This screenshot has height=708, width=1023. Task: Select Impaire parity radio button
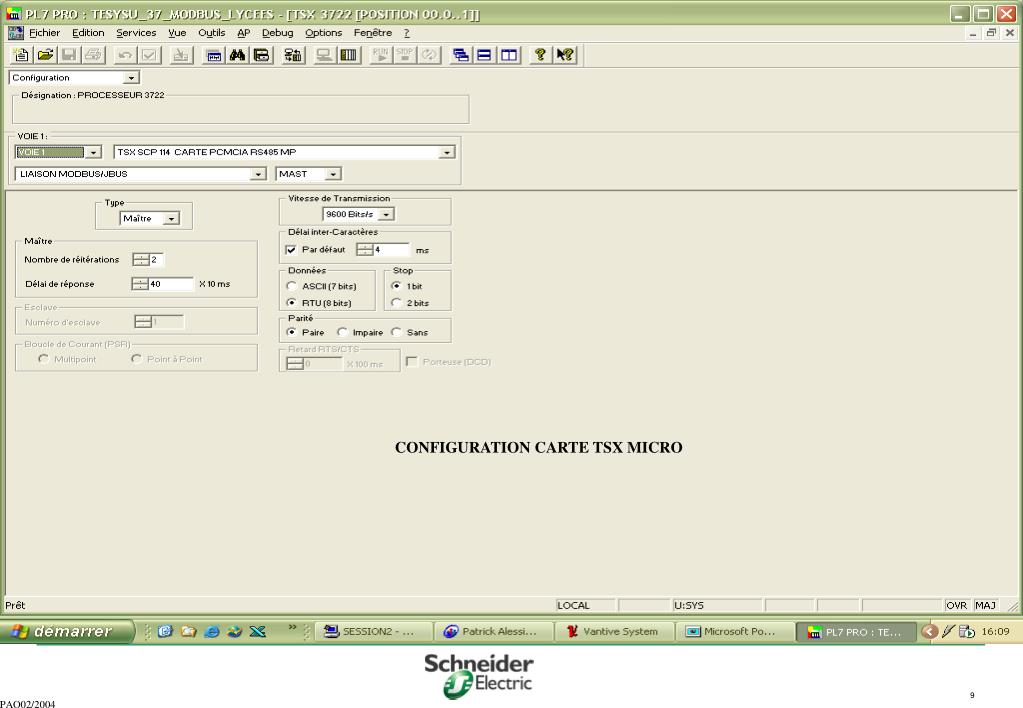(342, 332)
